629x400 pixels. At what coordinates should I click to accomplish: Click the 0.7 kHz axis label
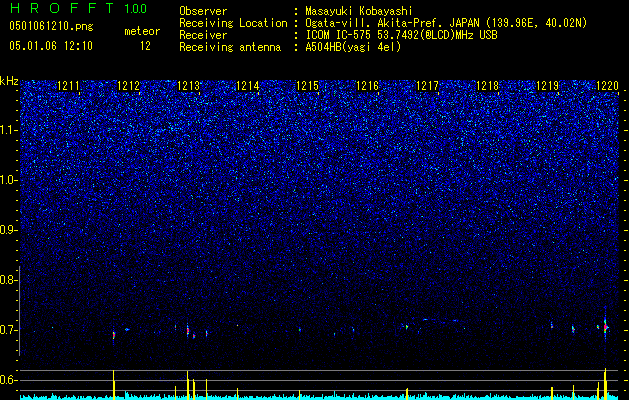click(7, 330)
